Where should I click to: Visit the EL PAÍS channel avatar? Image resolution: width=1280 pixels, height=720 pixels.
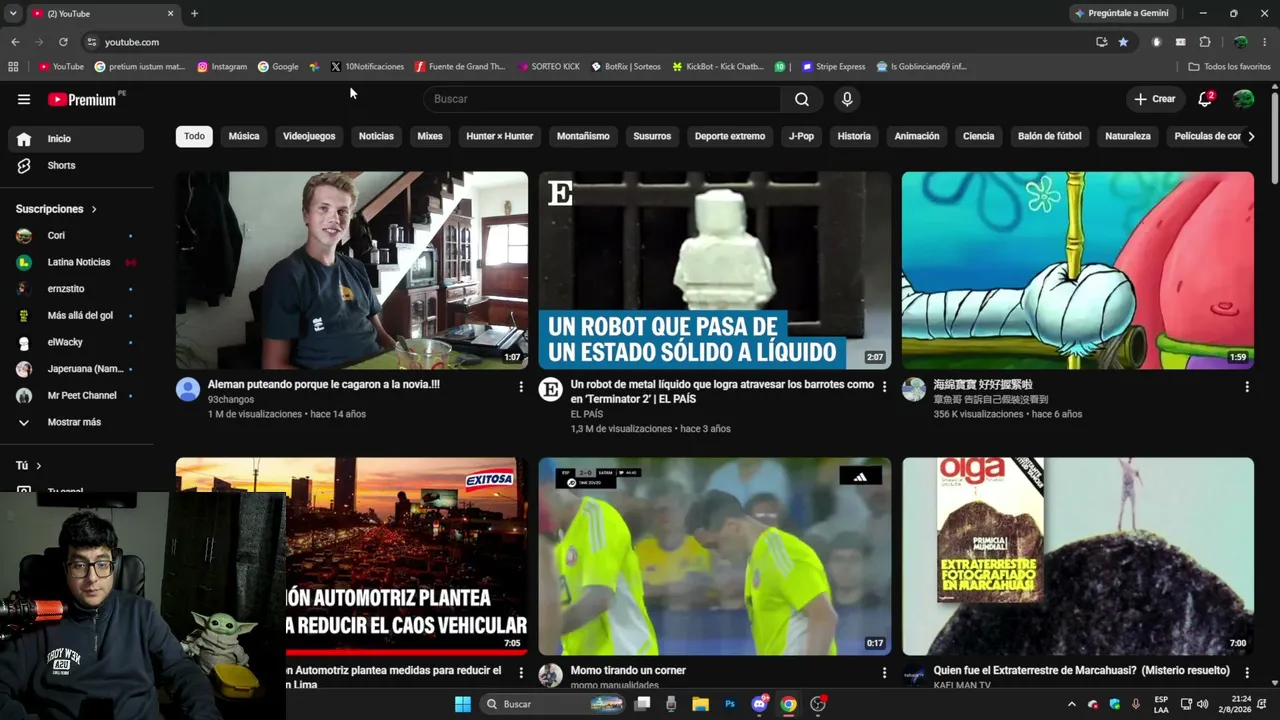tap(551, 389)
